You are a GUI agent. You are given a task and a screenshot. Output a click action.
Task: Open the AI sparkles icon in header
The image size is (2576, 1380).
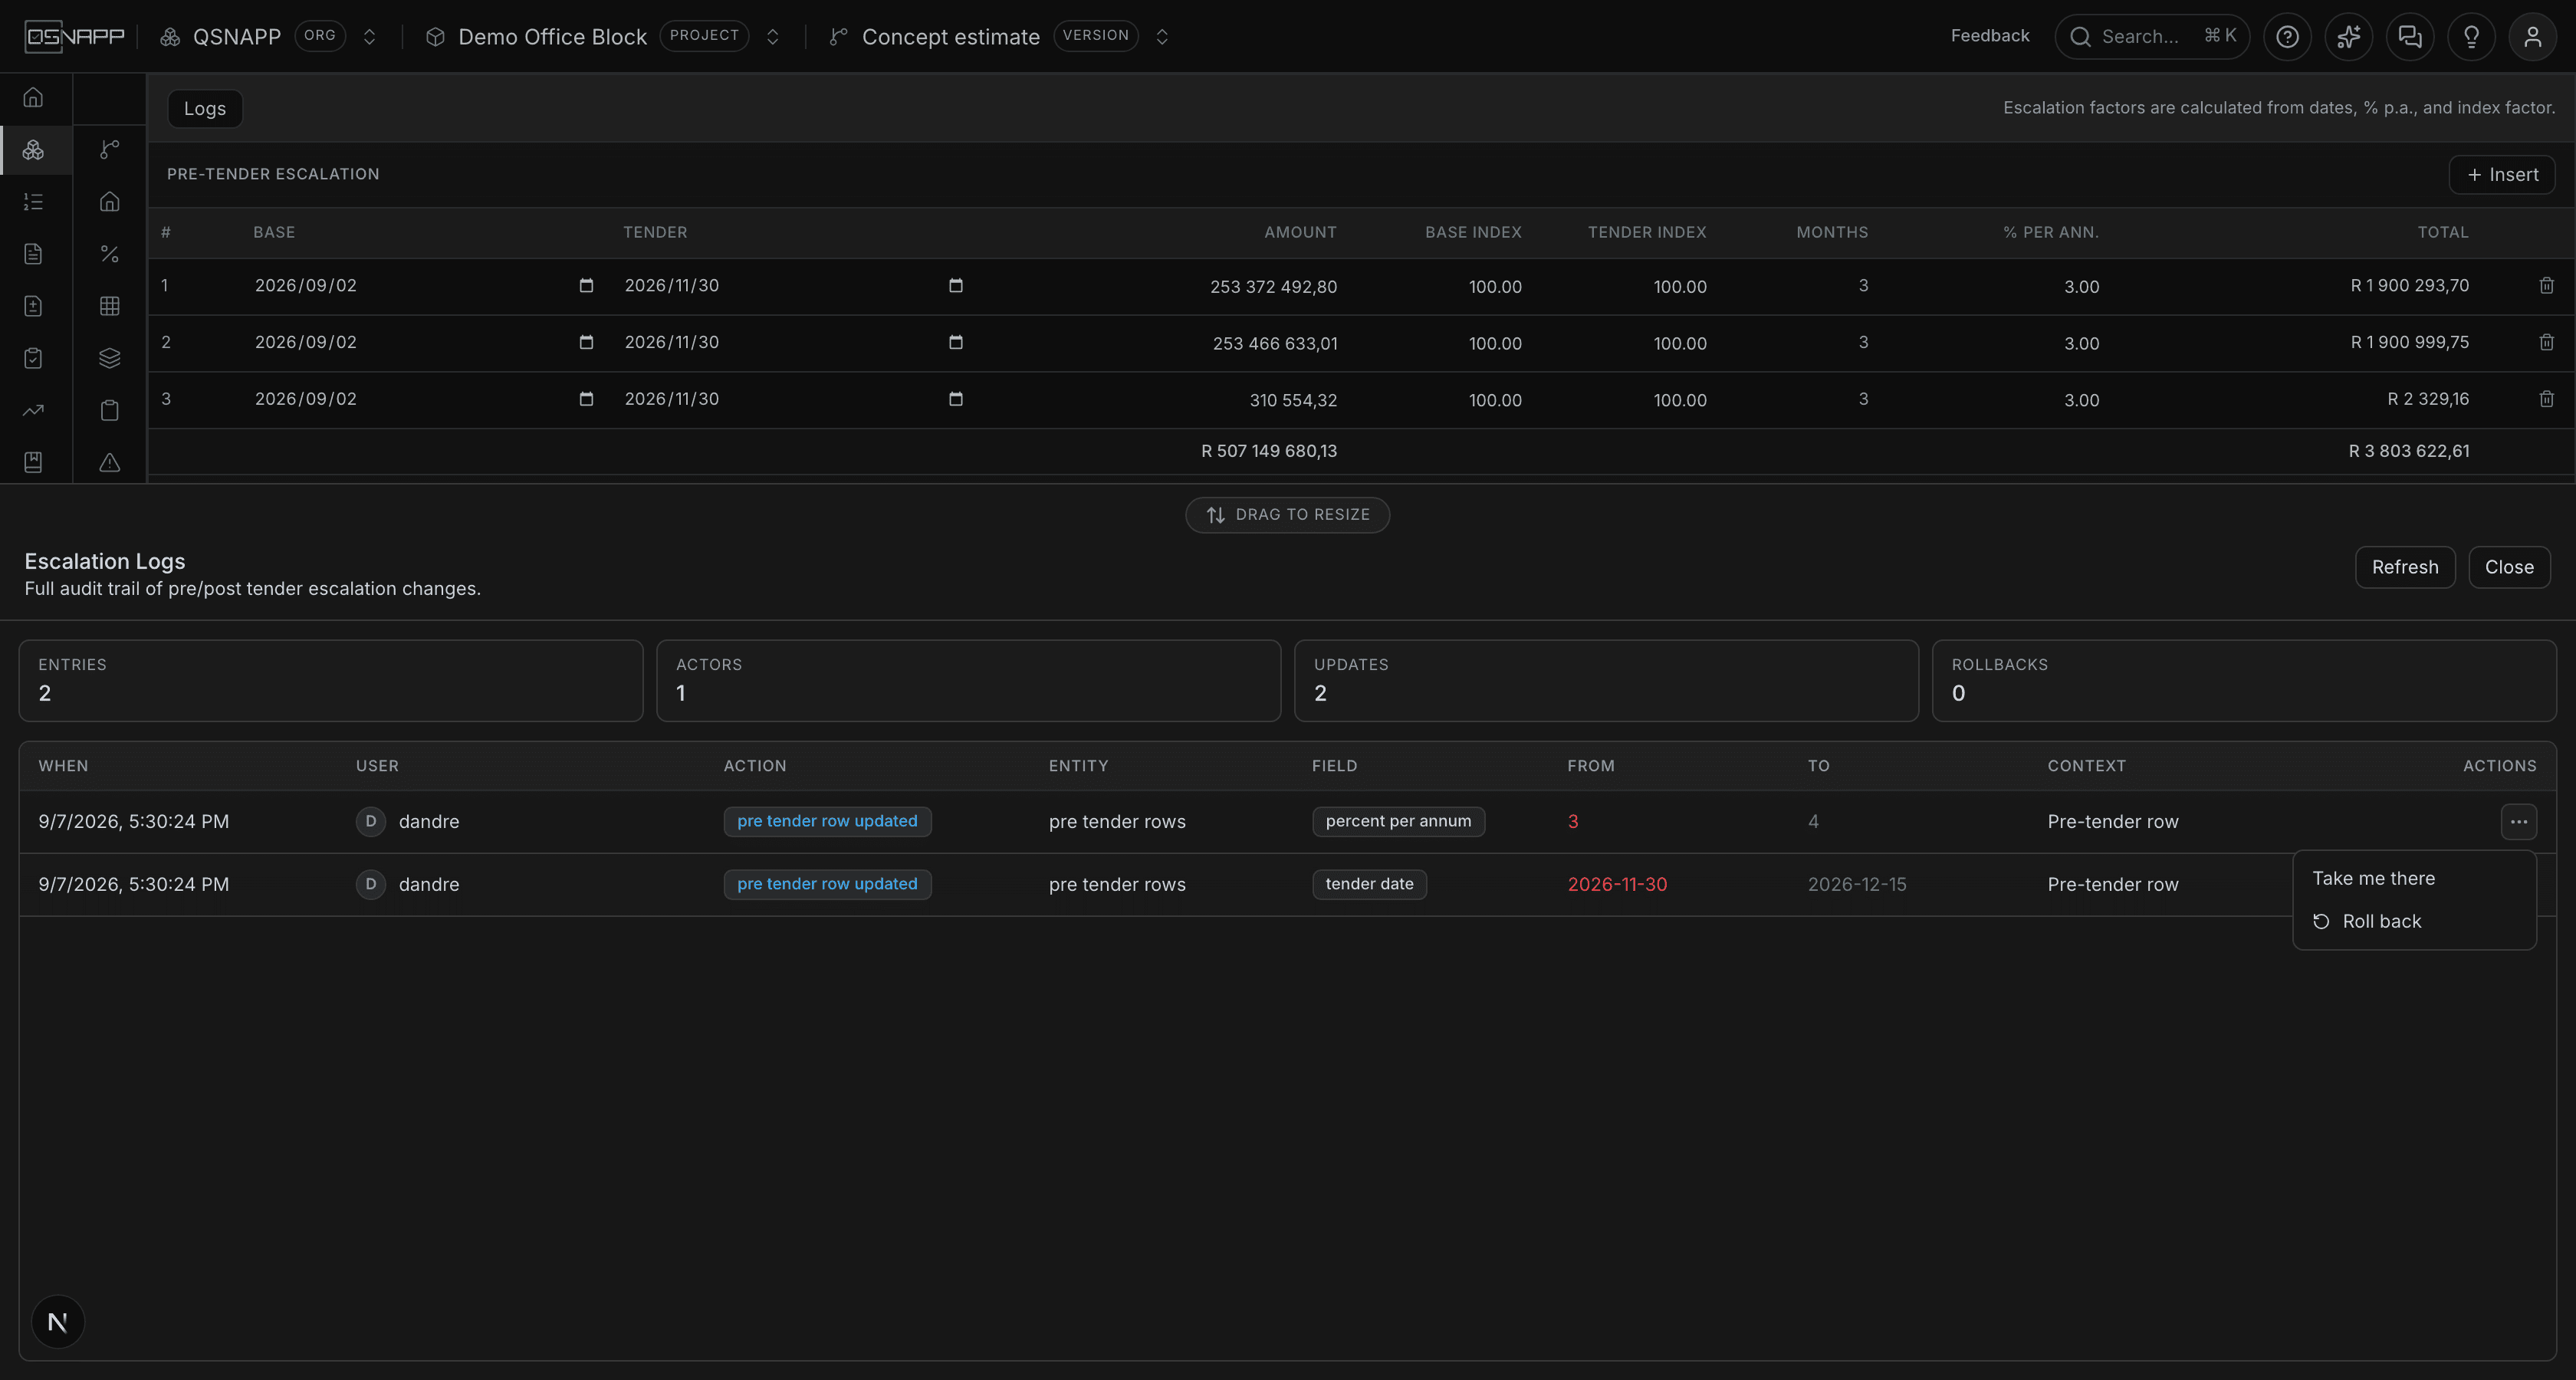(2348, 37)
